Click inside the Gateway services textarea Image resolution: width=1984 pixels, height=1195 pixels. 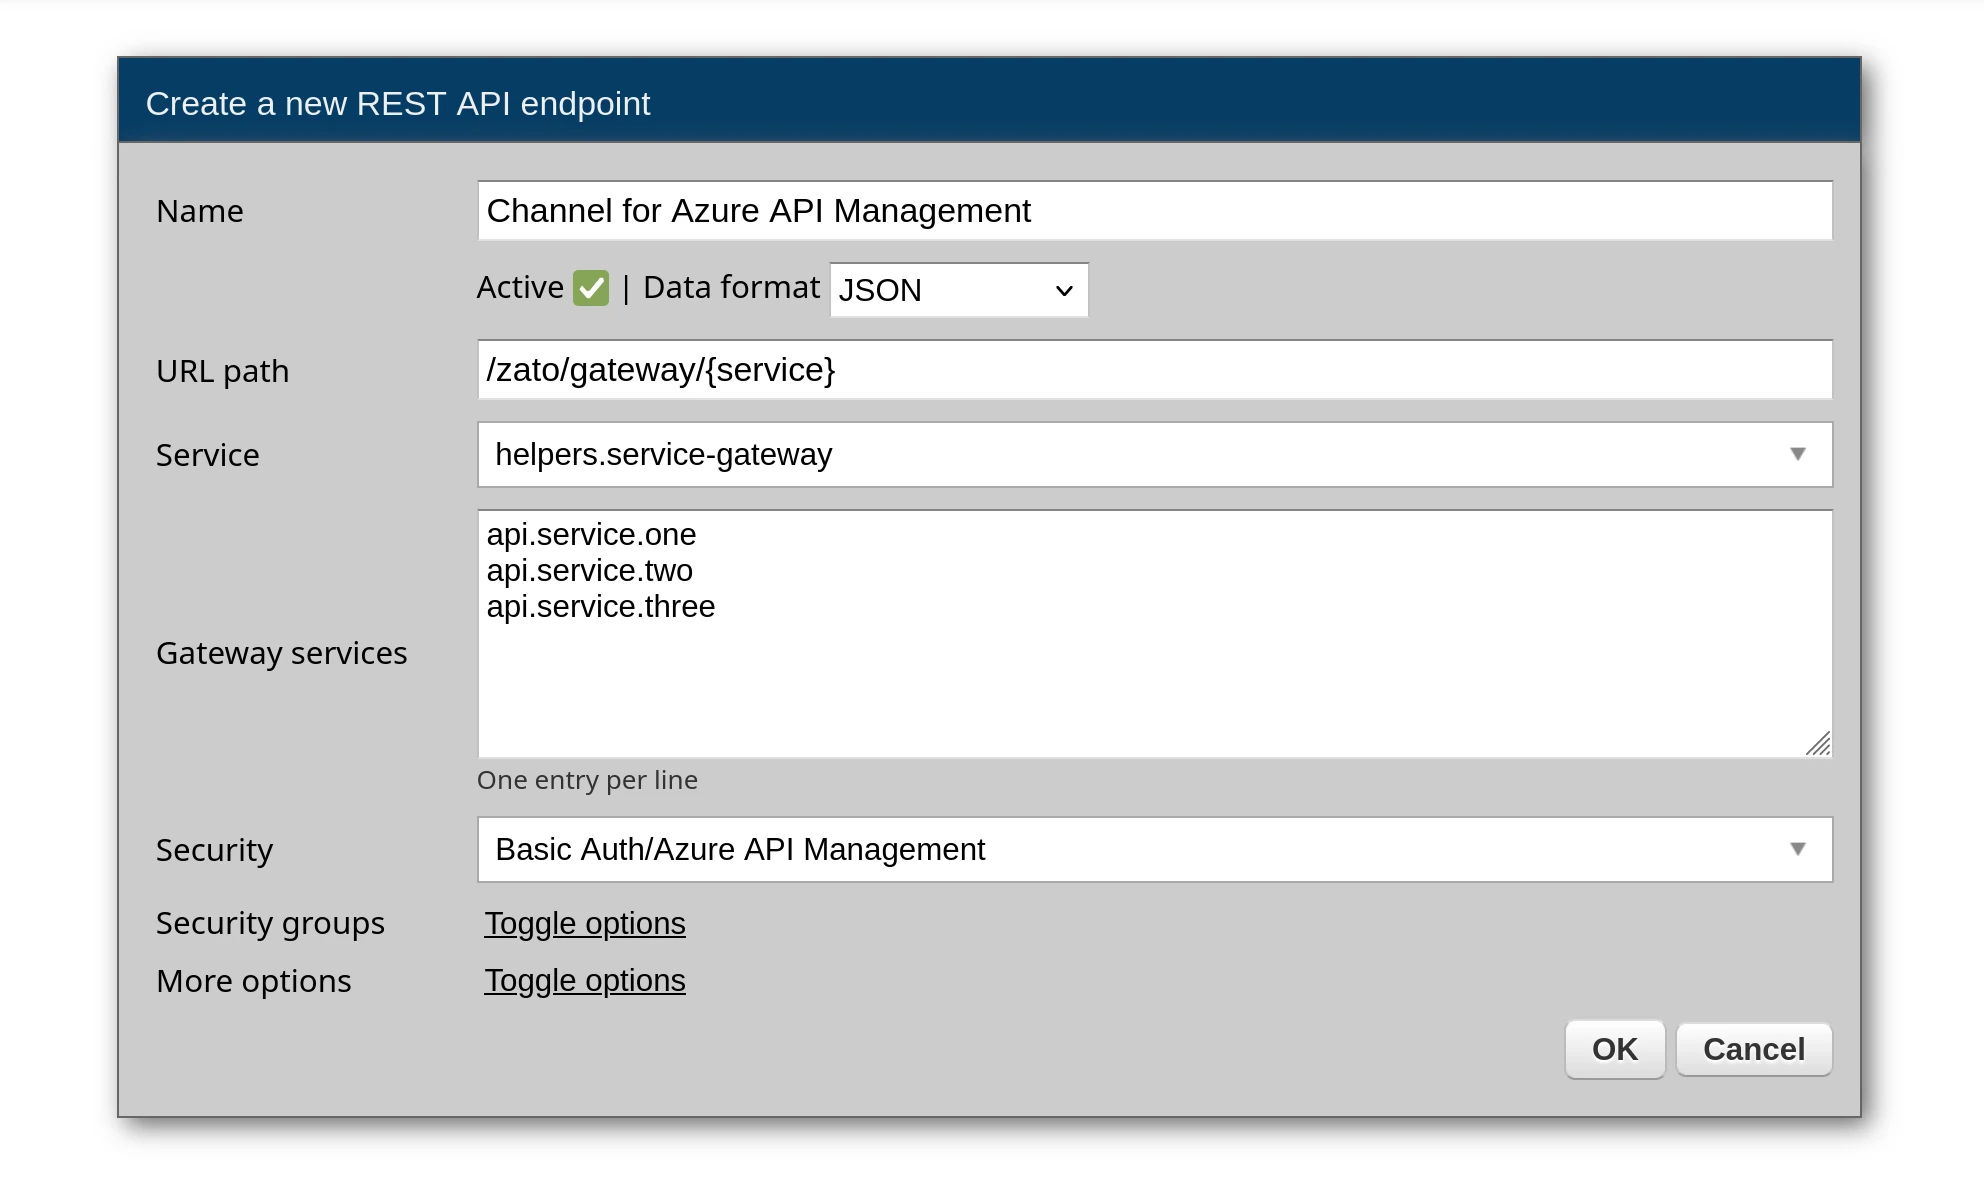tap(1154, 680)
